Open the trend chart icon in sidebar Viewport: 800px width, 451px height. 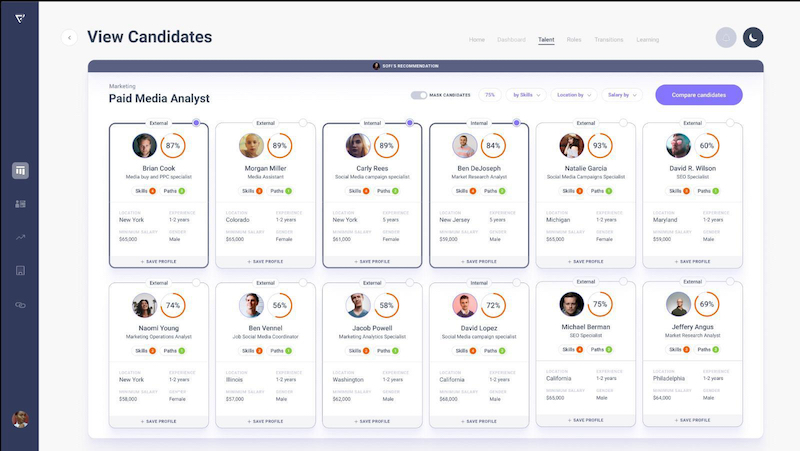(x=20, y=237)
